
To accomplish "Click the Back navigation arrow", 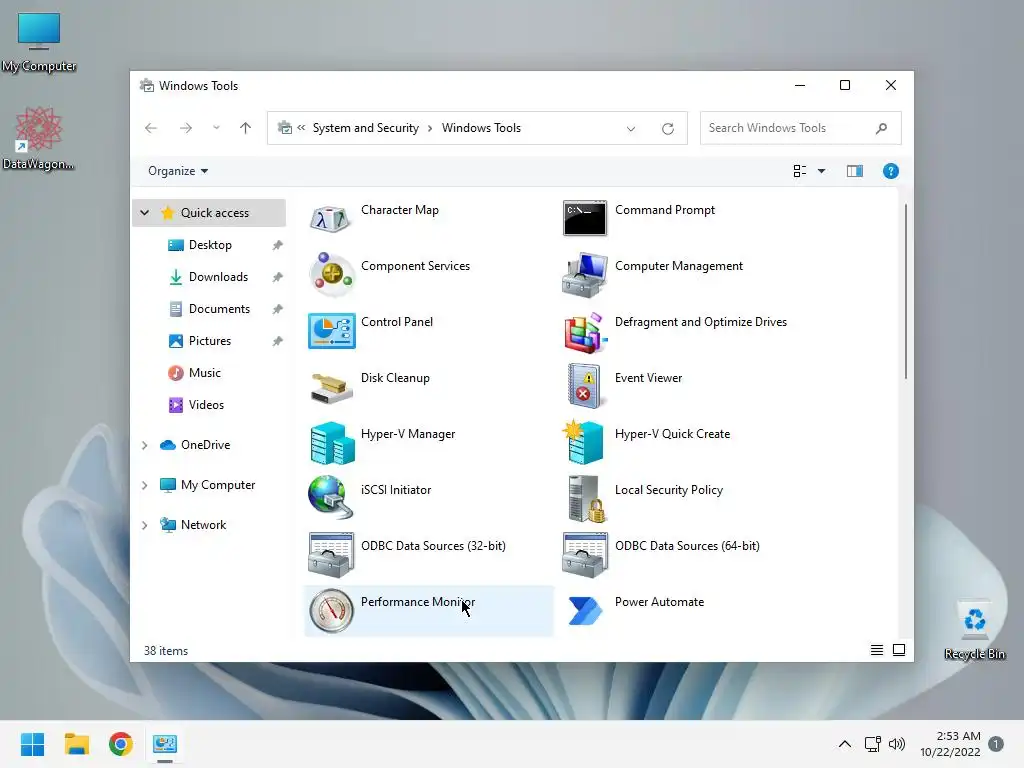I will click(x=151, y=128).
